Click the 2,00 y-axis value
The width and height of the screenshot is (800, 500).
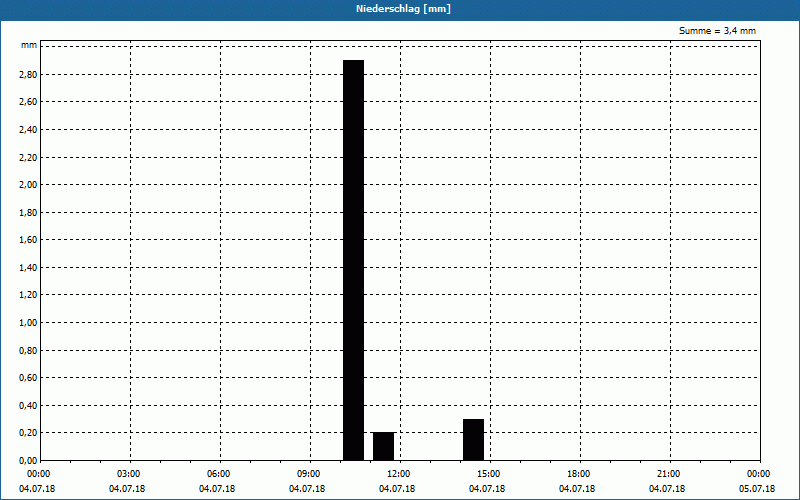point(28,185)
